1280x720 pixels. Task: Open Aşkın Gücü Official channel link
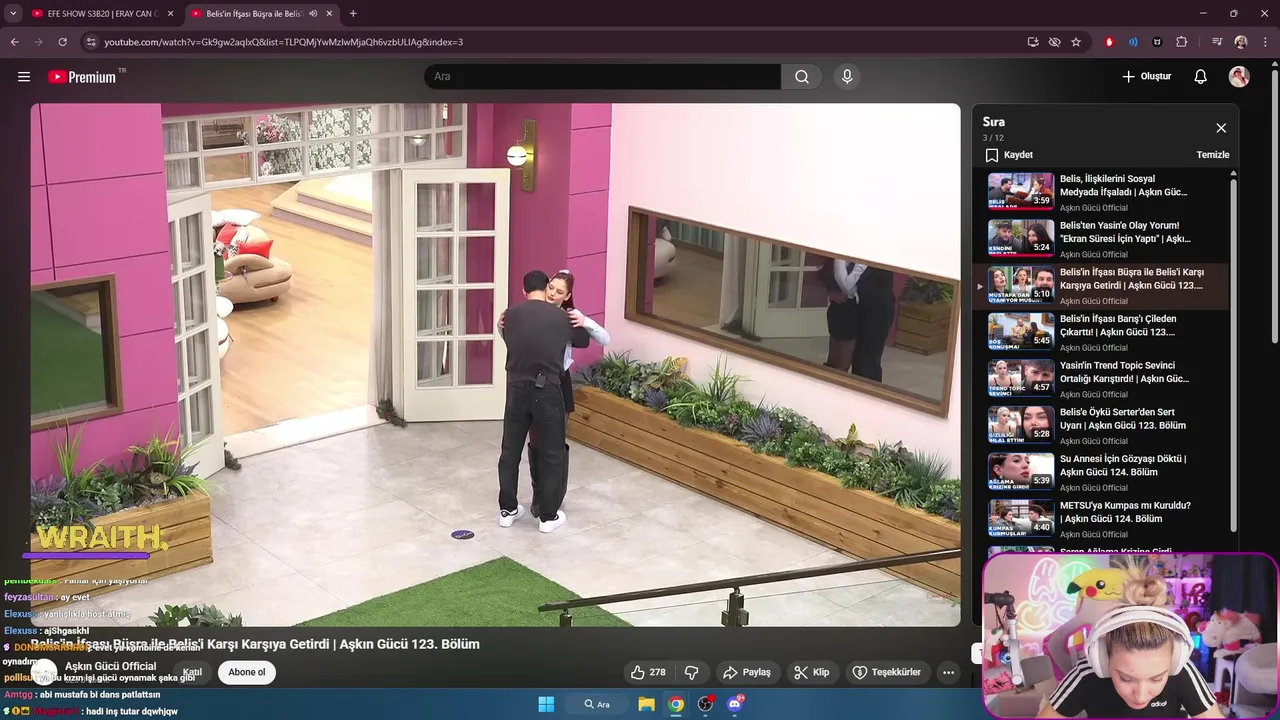tap(110, 666)
